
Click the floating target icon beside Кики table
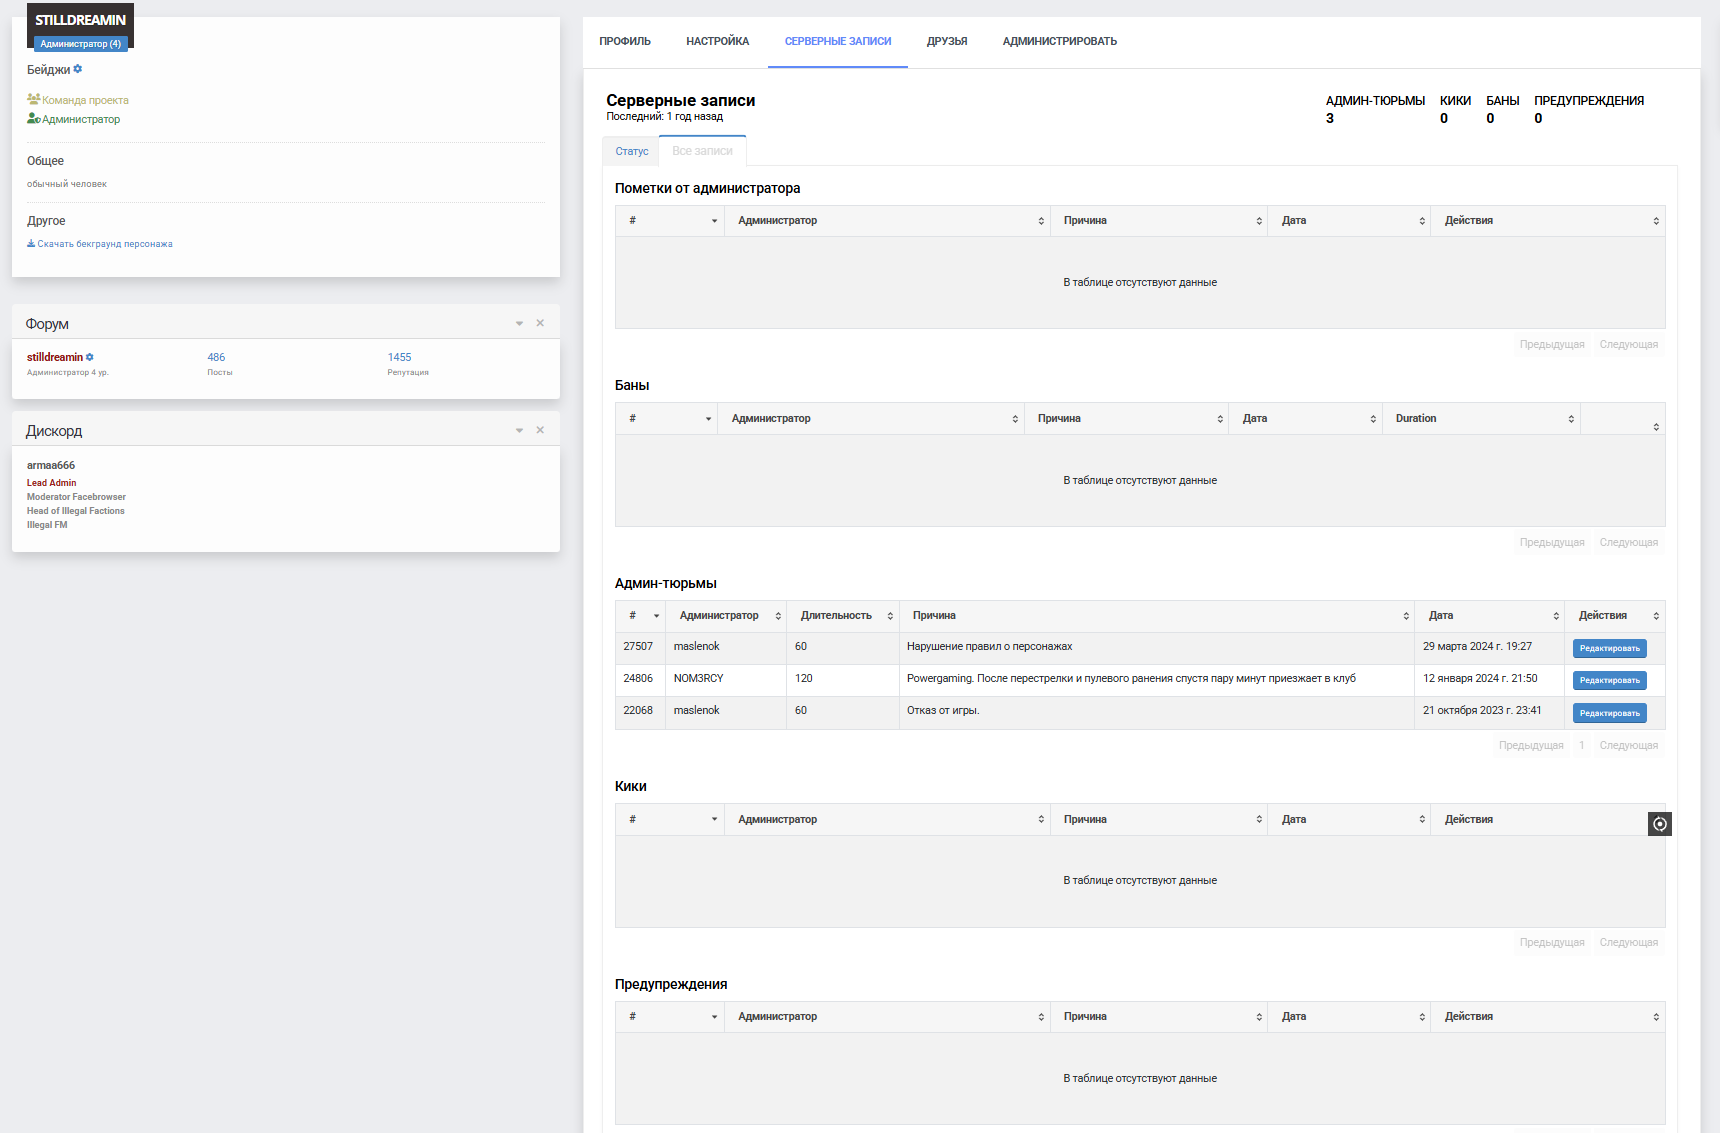(1660, 824)
